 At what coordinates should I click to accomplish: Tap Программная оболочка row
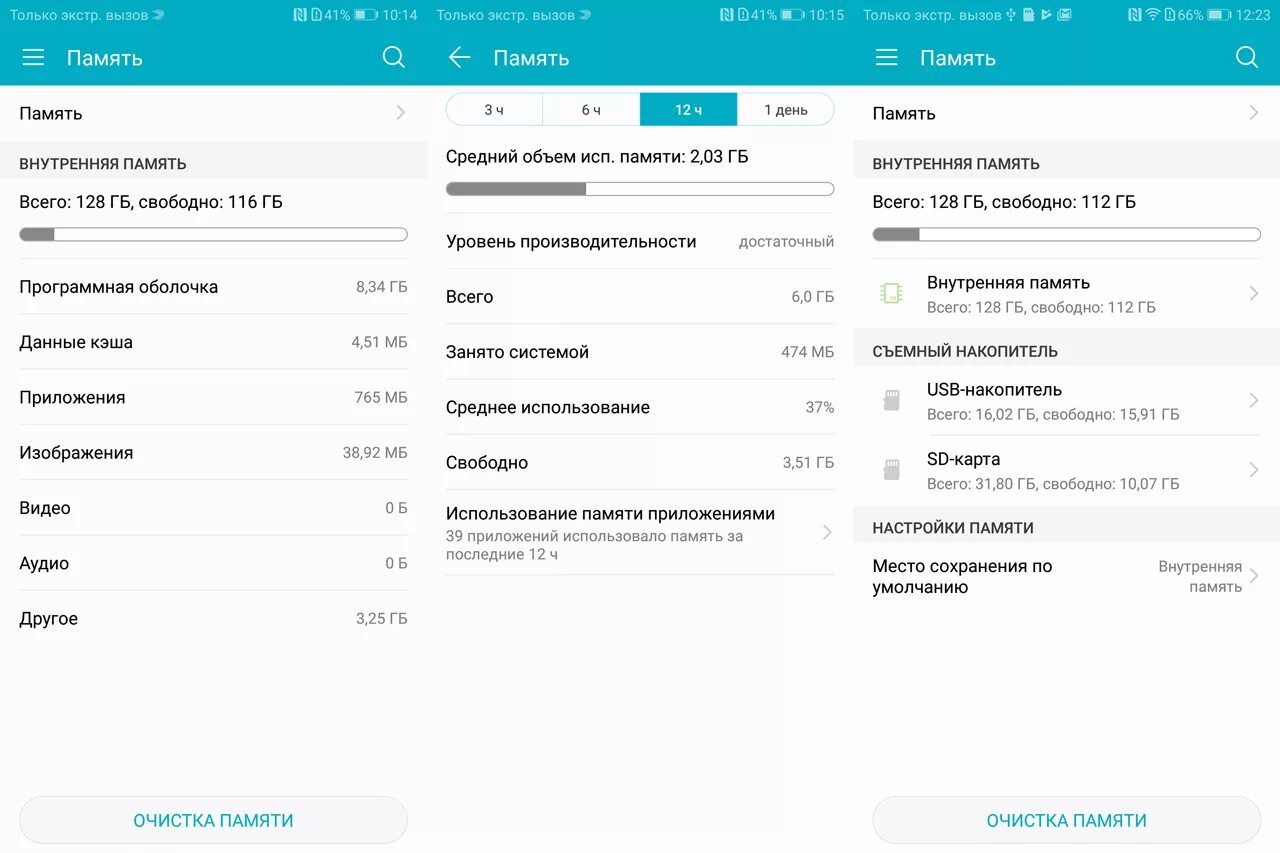(213, 287)
